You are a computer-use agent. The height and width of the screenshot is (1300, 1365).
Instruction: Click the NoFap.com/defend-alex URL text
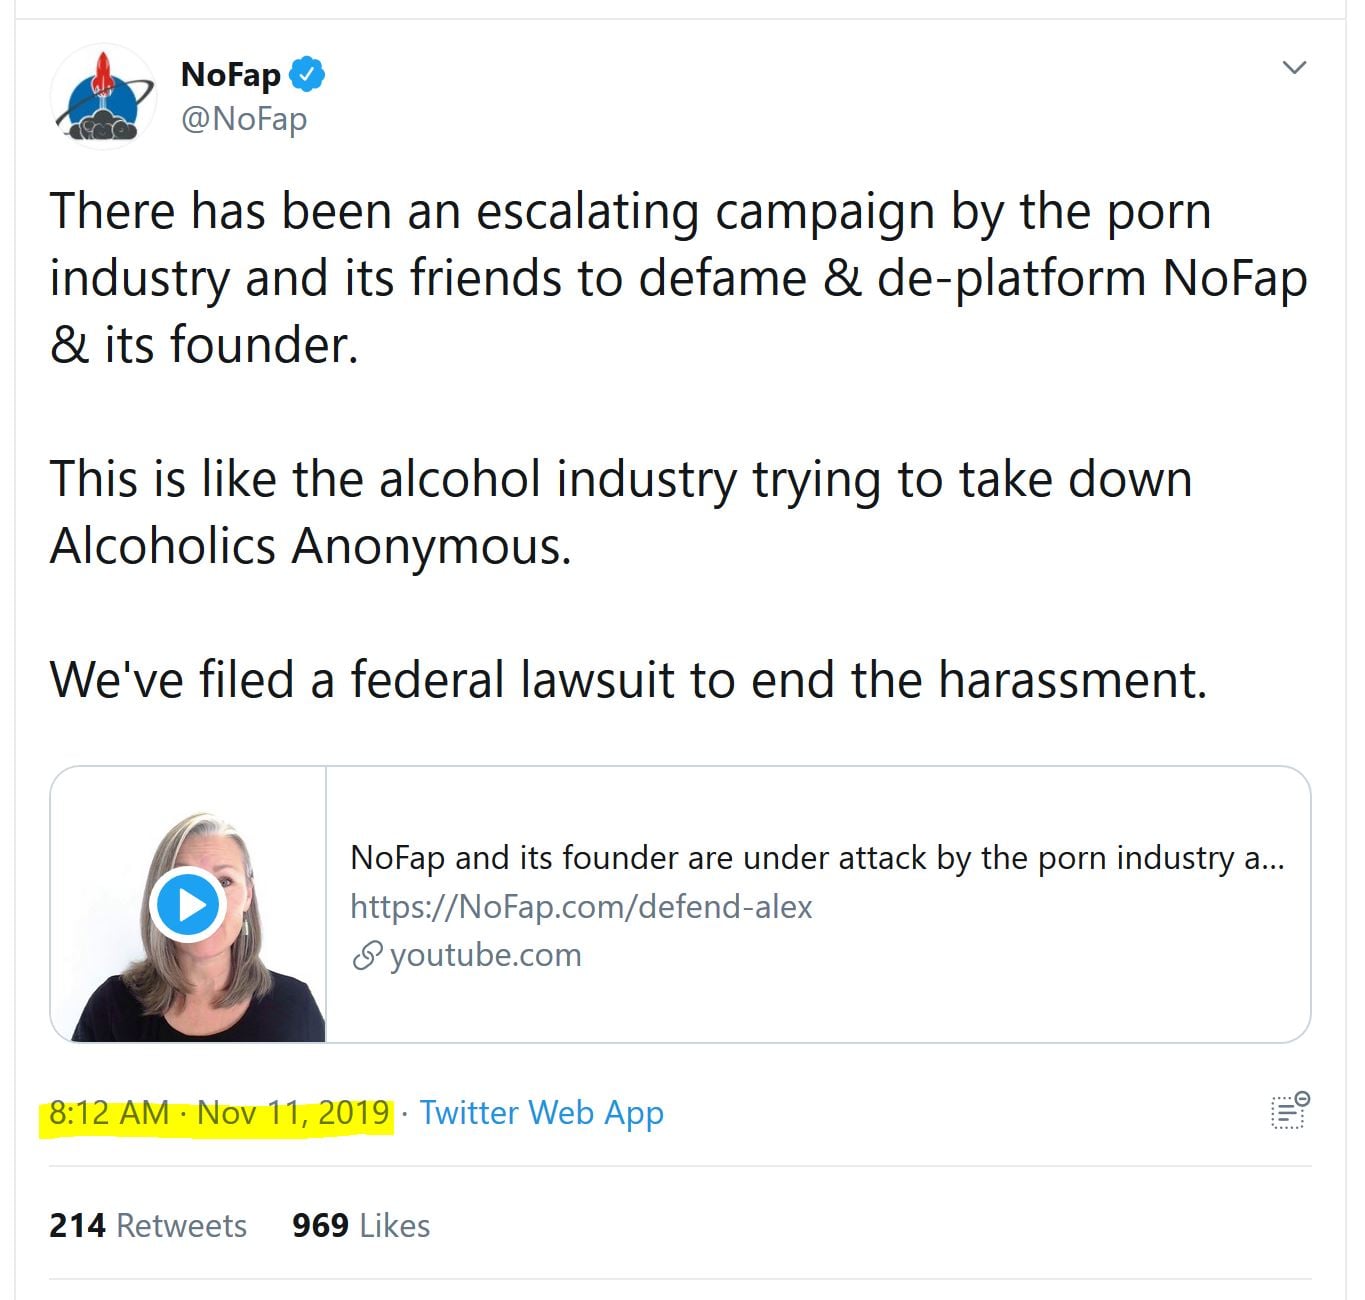click(x=580, y=907)
